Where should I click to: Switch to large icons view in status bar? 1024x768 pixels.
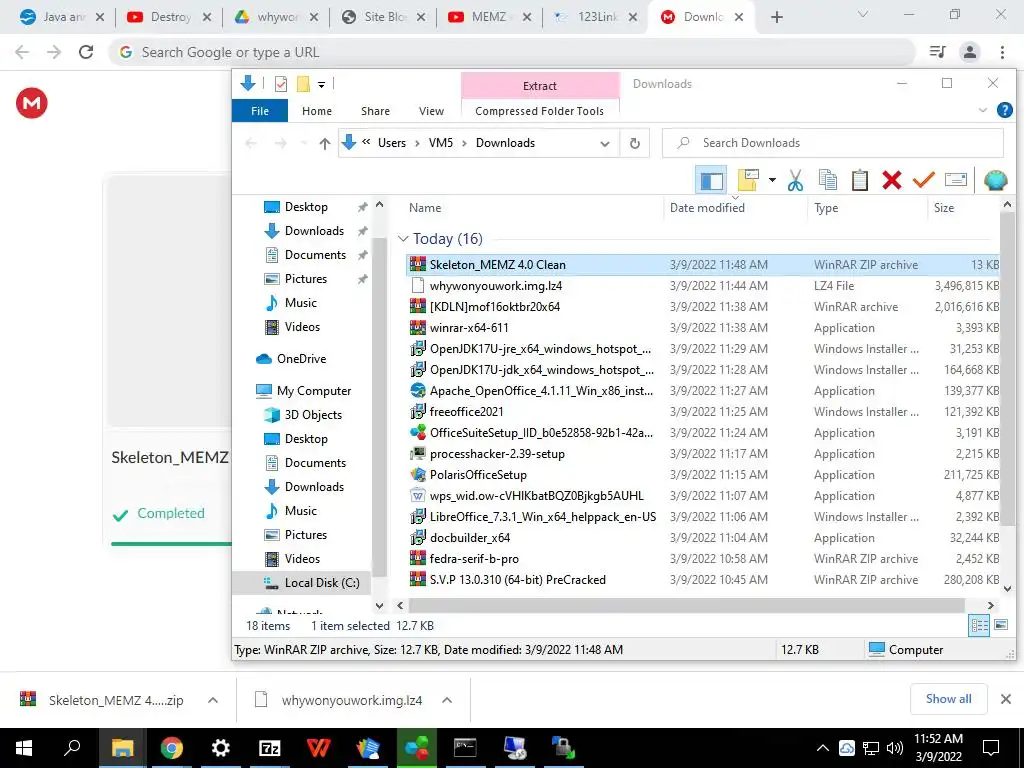pyautogui.click(x=1000, y=626)
